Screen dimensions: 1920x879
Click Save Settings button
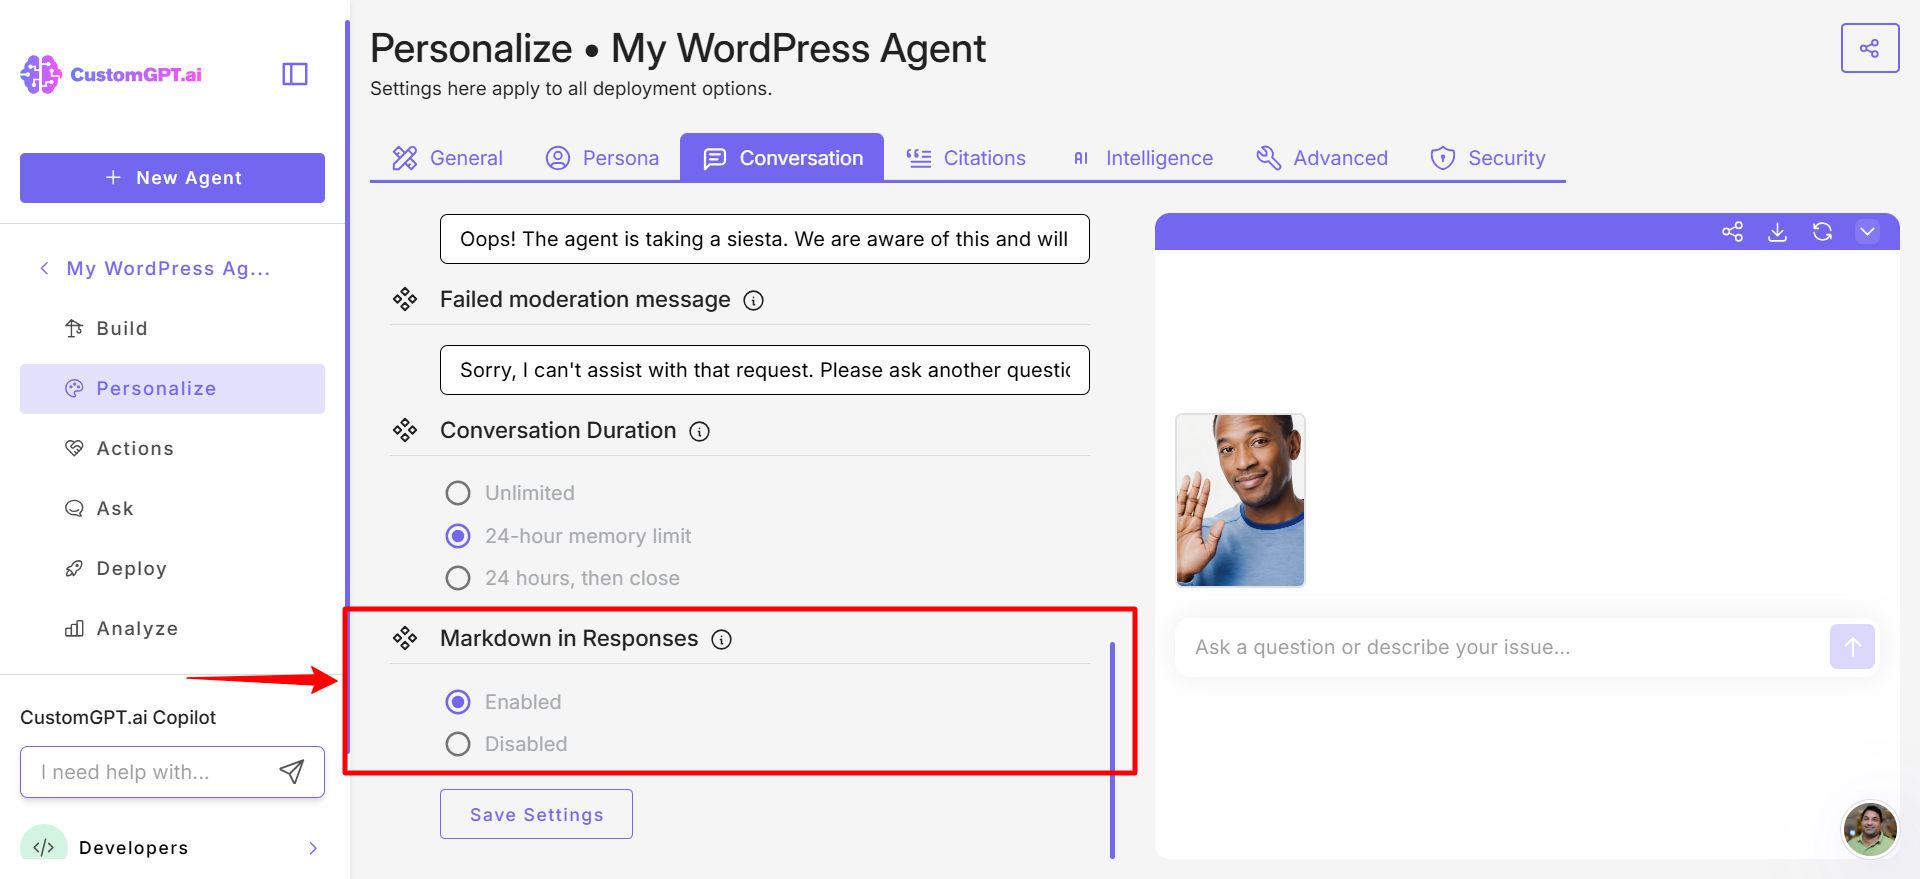click(x=536, y=814)
